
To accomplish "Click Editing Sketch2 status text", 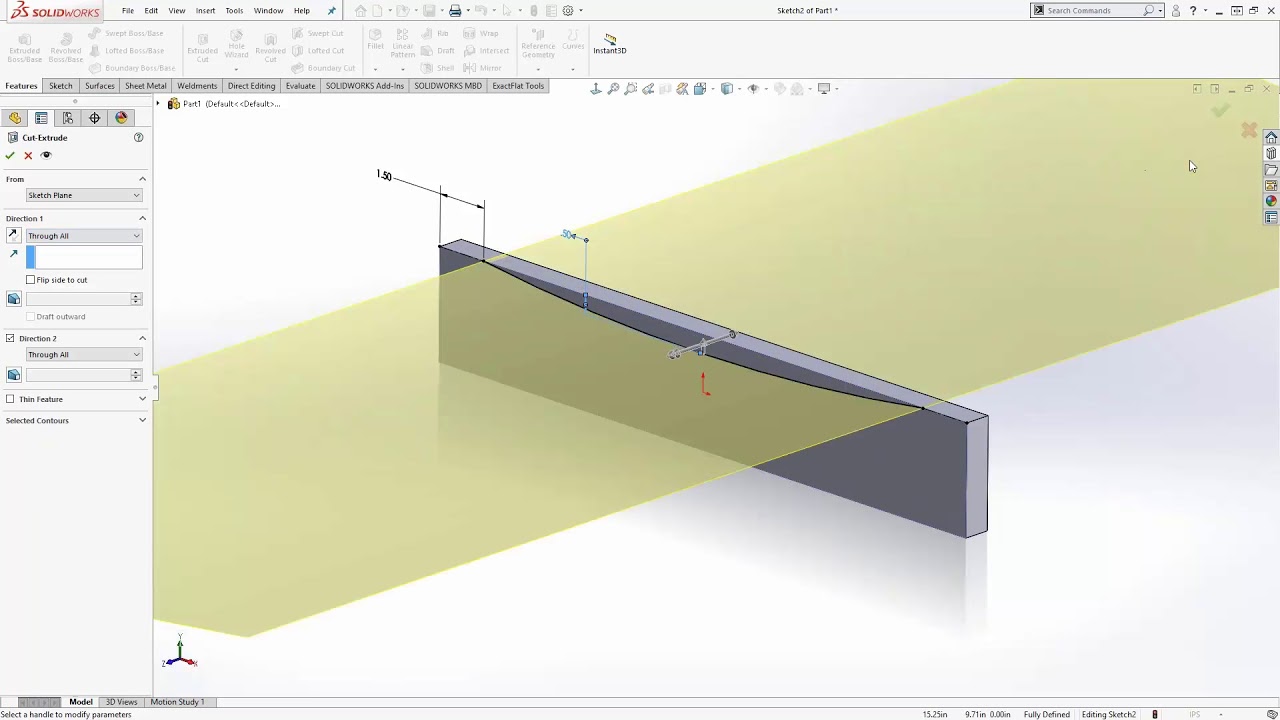I will [1108, 714].
